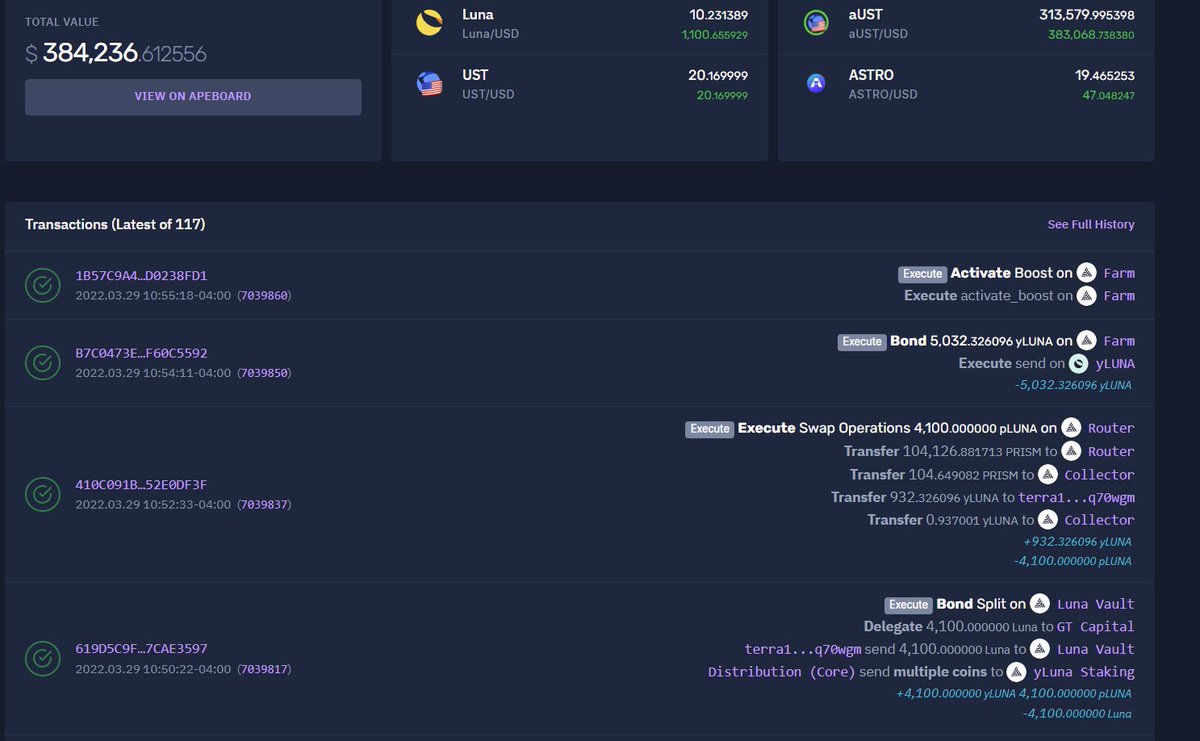Click success checkmark icon for transaction 619D5C9F
1200x741 pixels.
[x=42, y=658]
